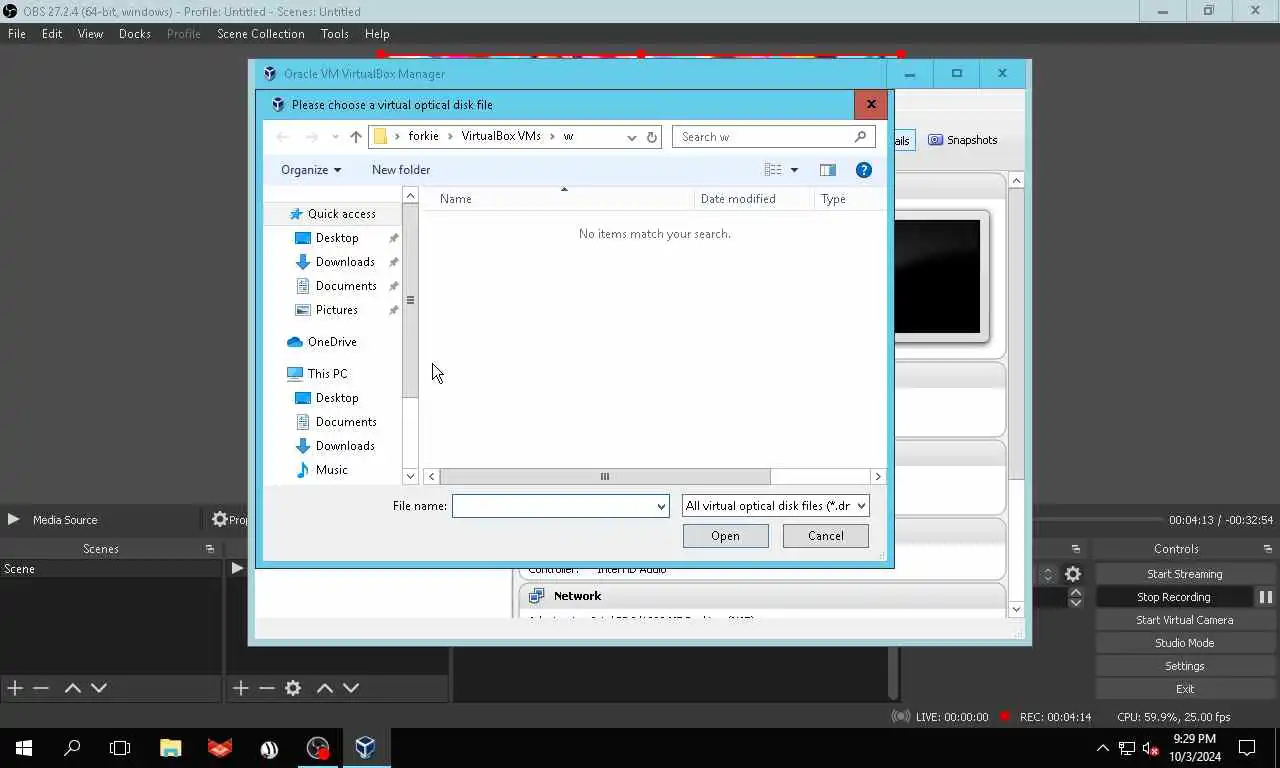Click the search magnifier icon
Image resolution: width=1280 pixels, height=768 pixels.
[x=860, y=137]
